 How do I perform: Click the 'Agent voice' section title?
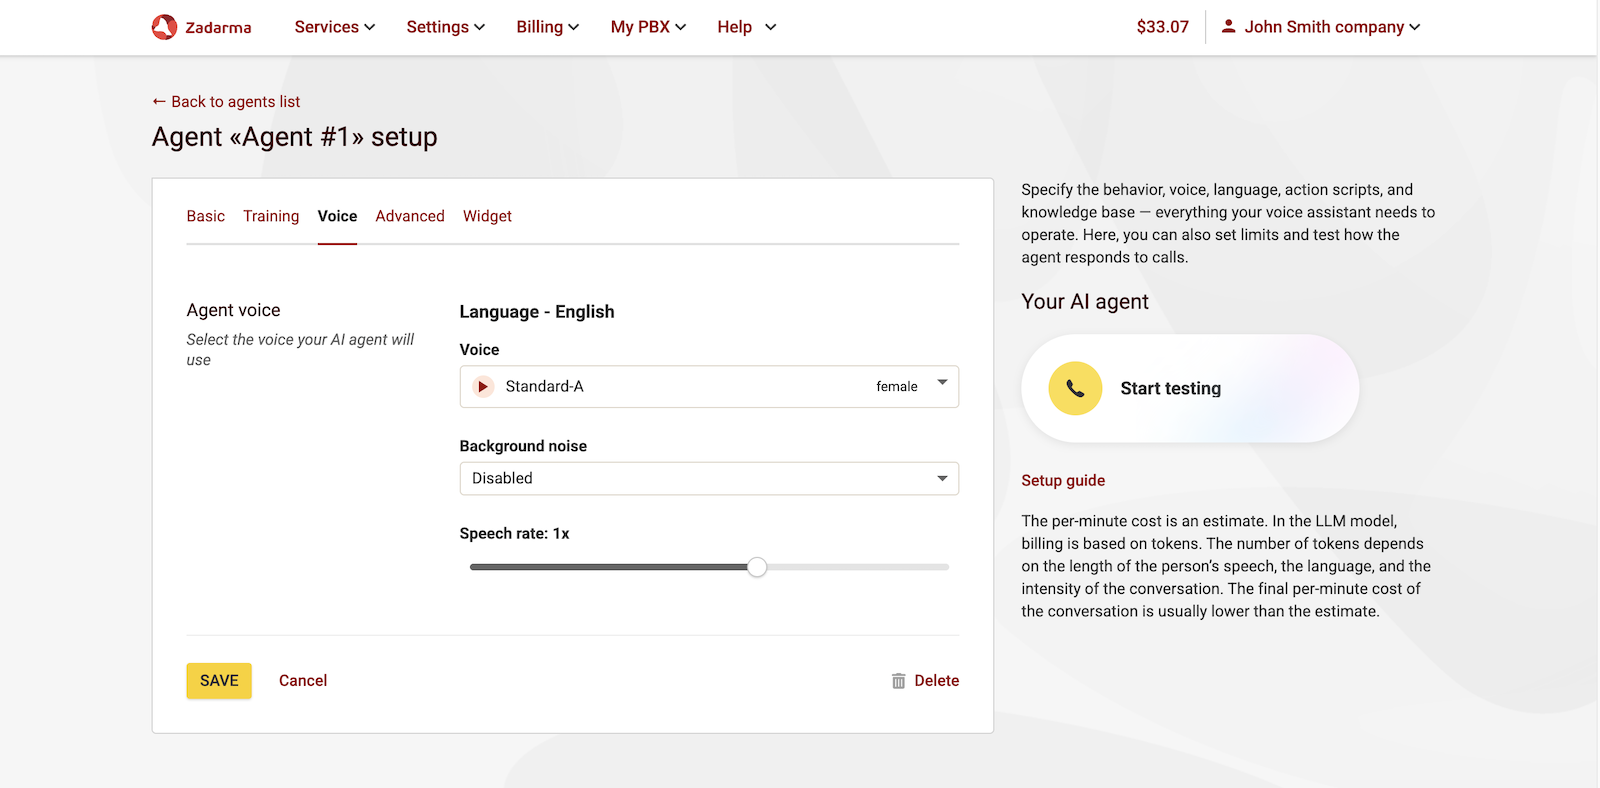coord(233,310)
